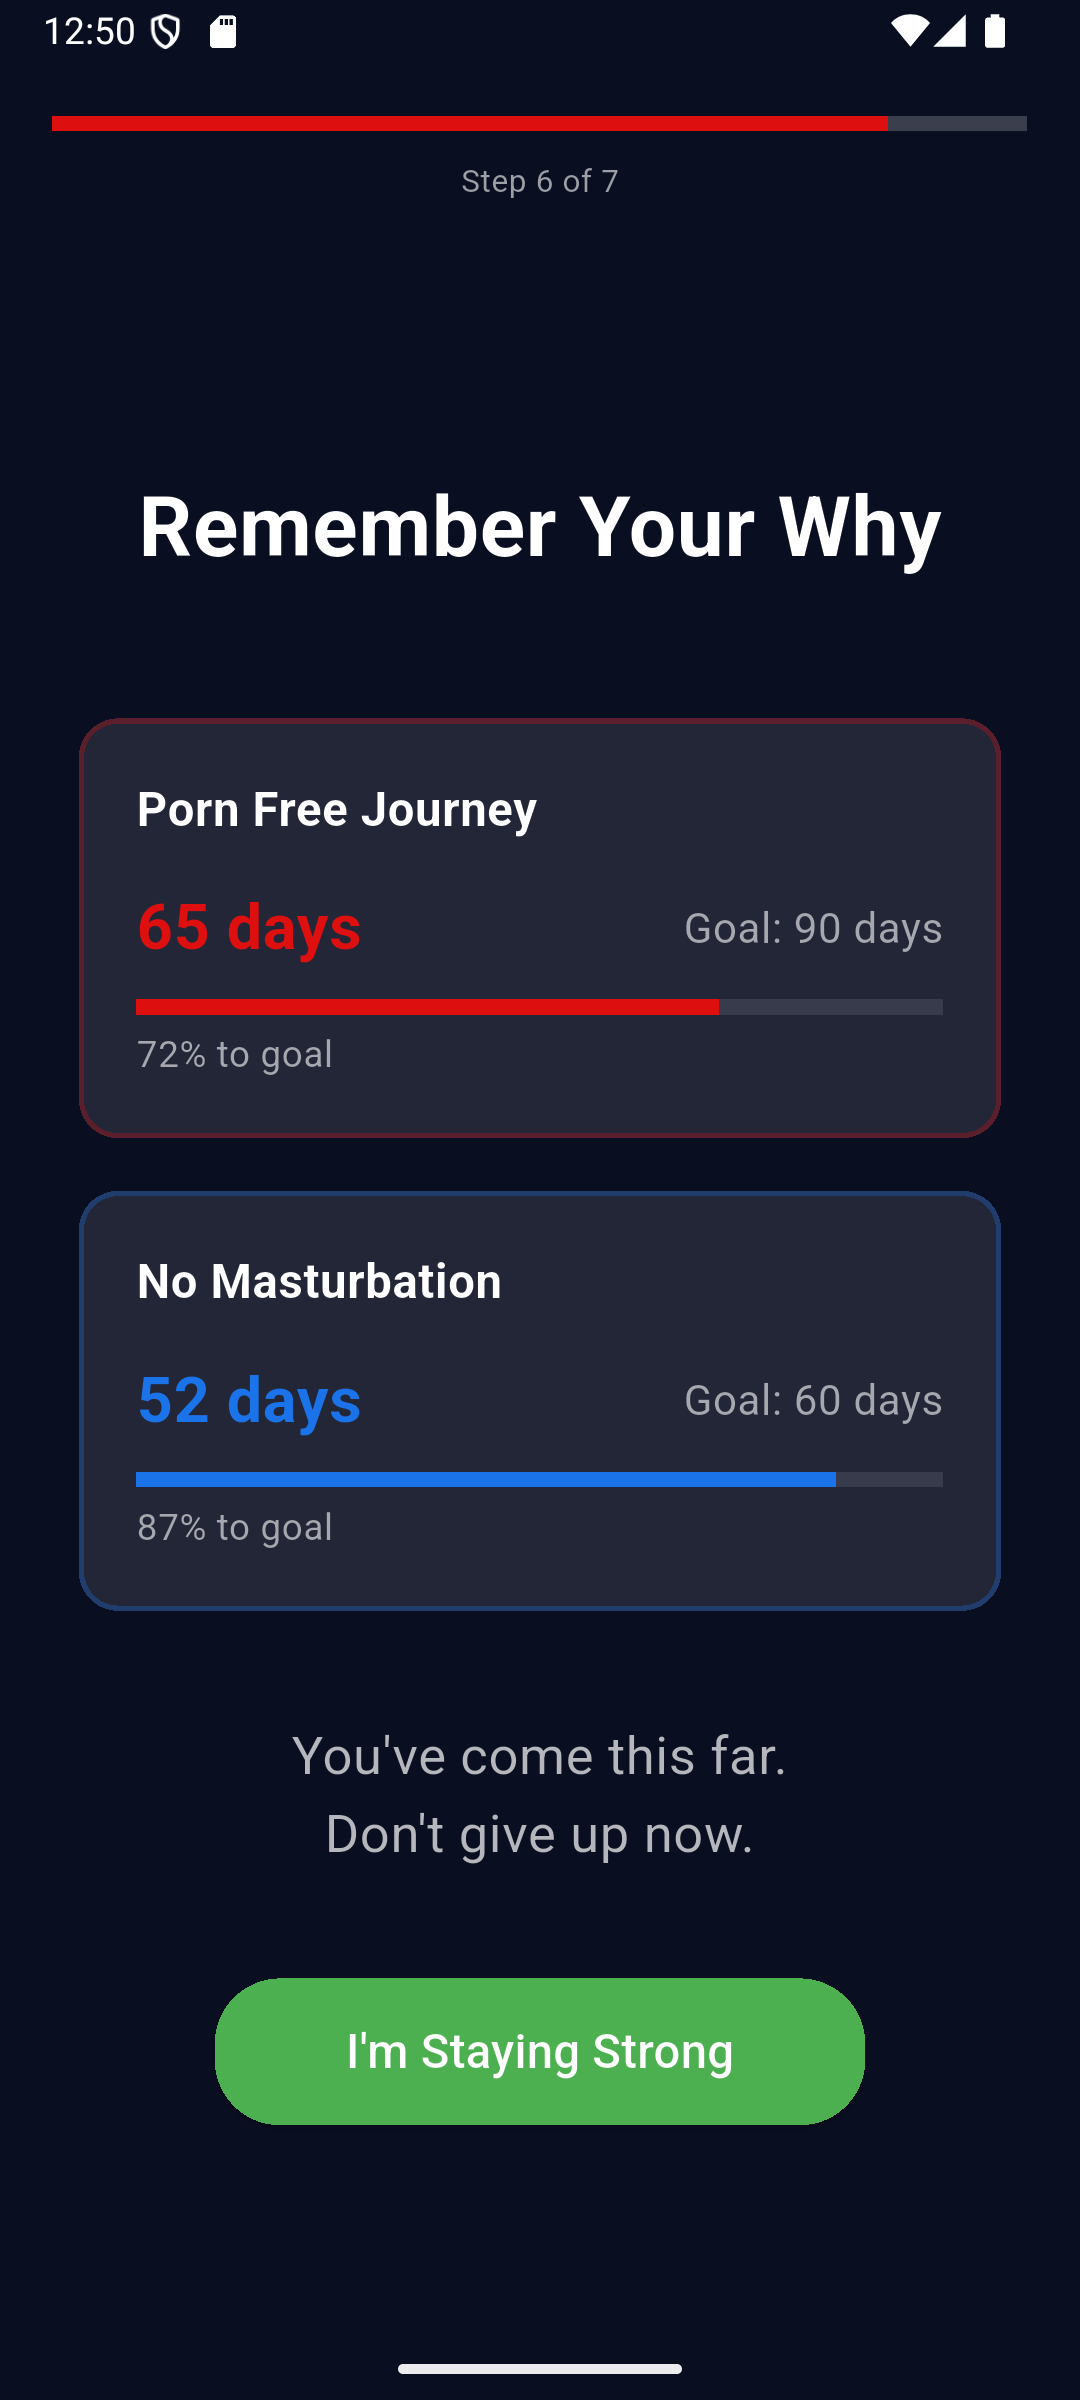Tap the shield icon in status bar
1080x2400 pixels.
[x=165, y=32]
